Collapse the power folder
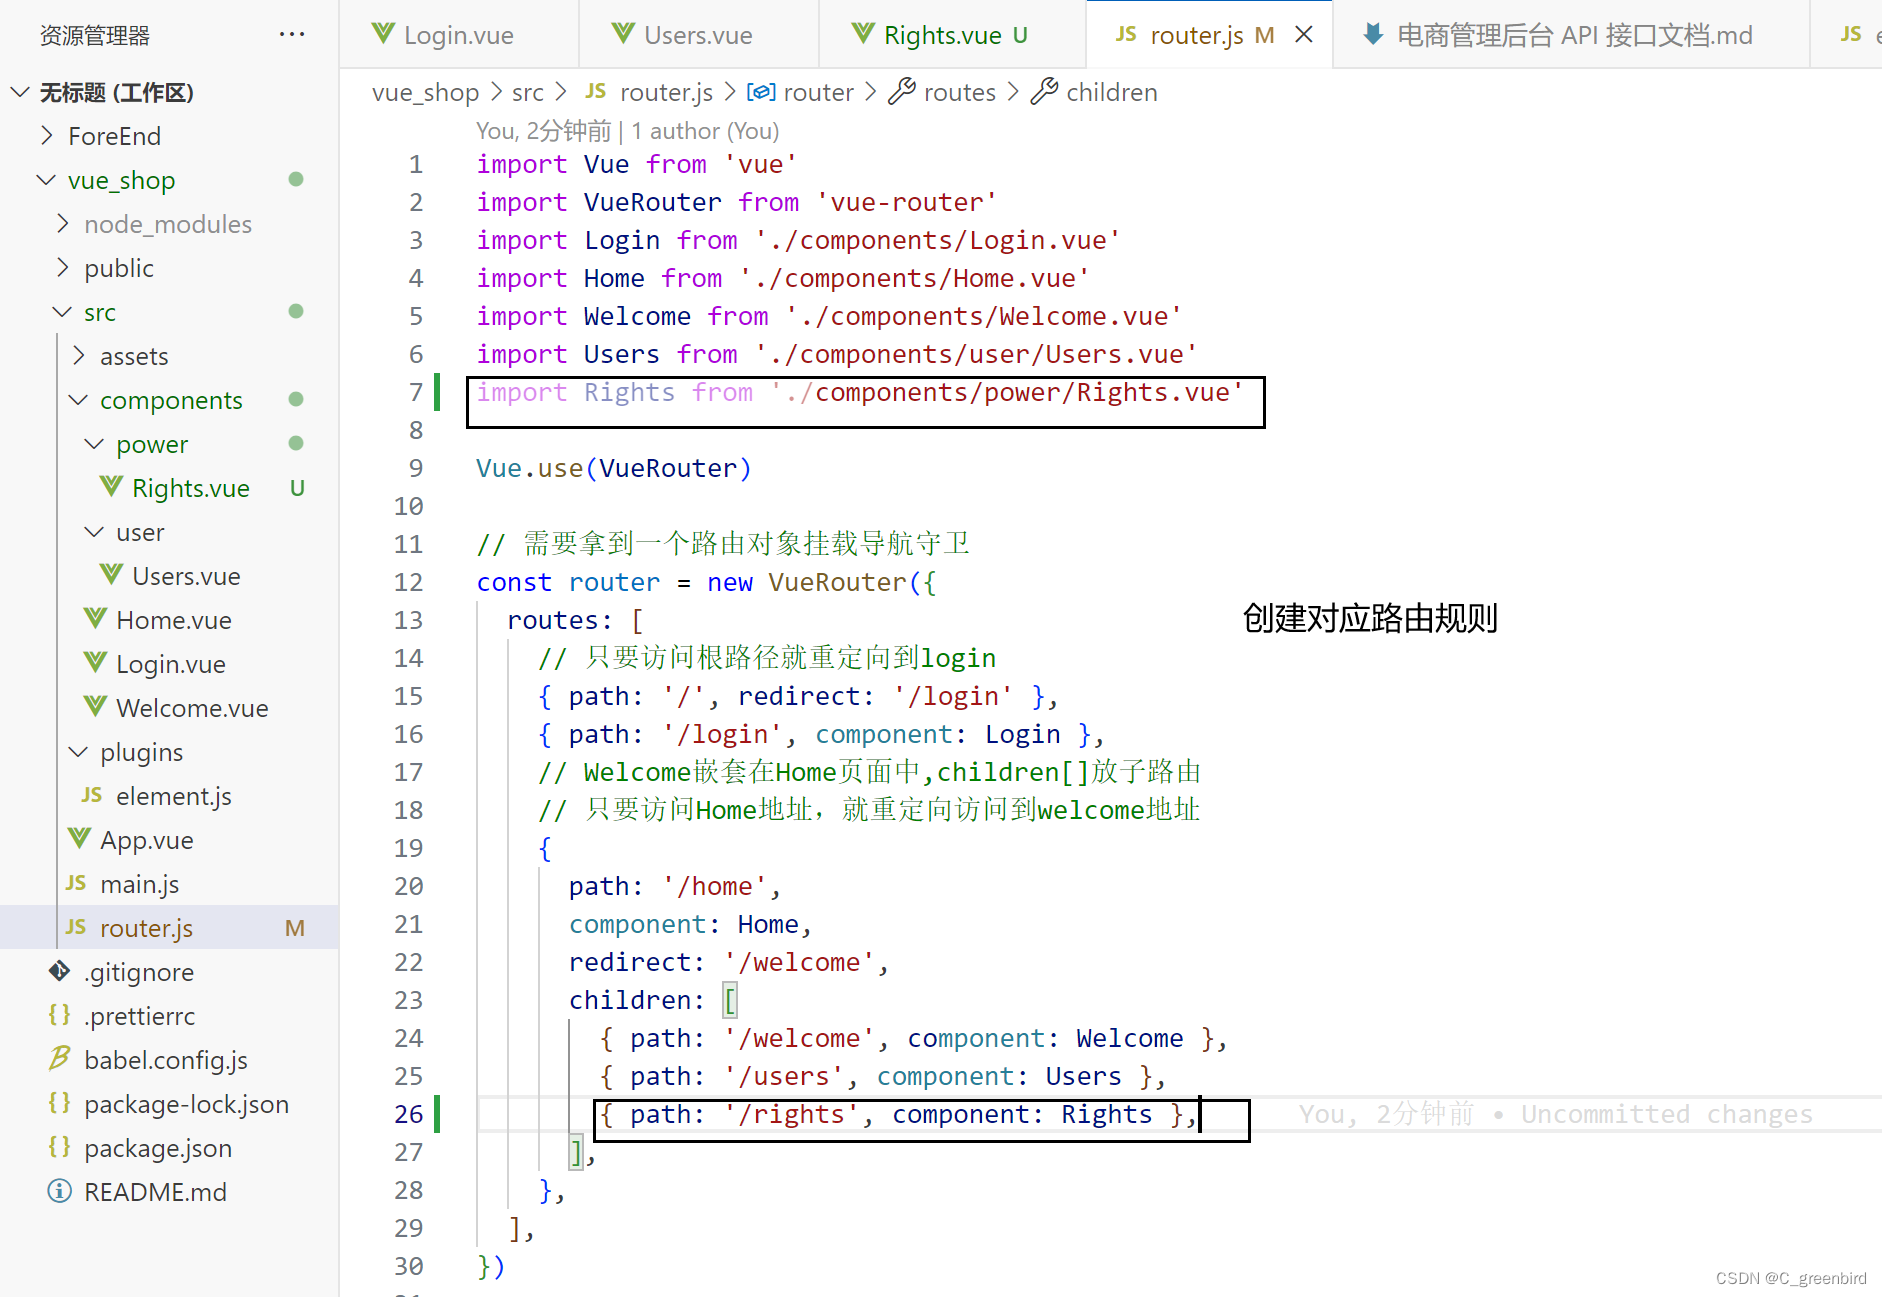The height and width of the screenshot is (1297, 1882). click(94, 444)
